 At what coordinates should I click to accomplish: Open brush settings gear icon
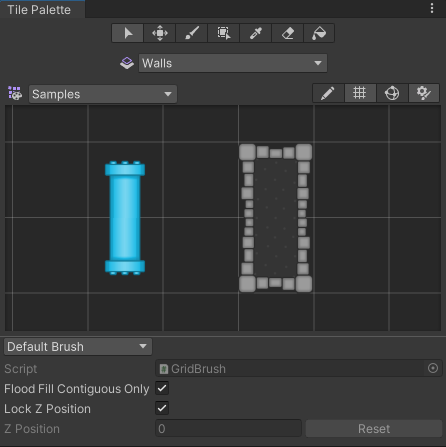[x=424, y=93]
